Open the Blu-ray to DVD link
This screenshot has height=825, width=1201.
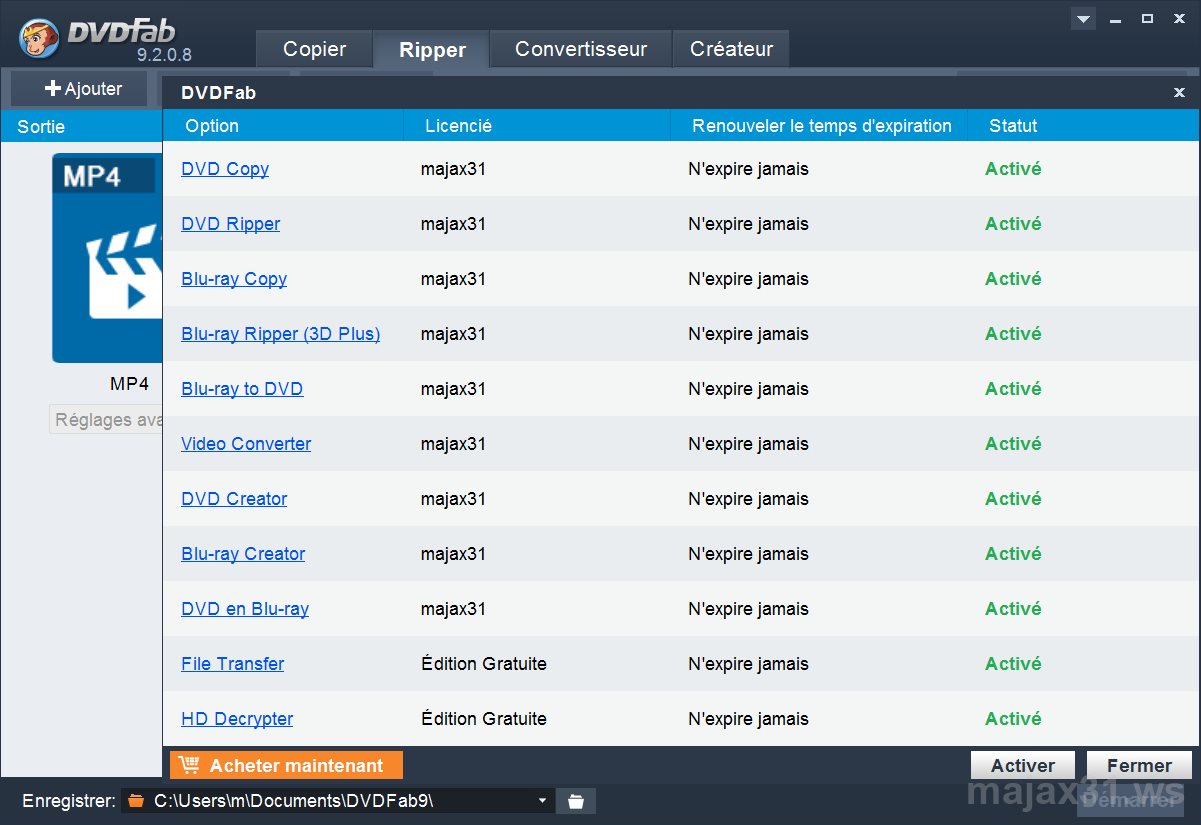tap(242, 389)
